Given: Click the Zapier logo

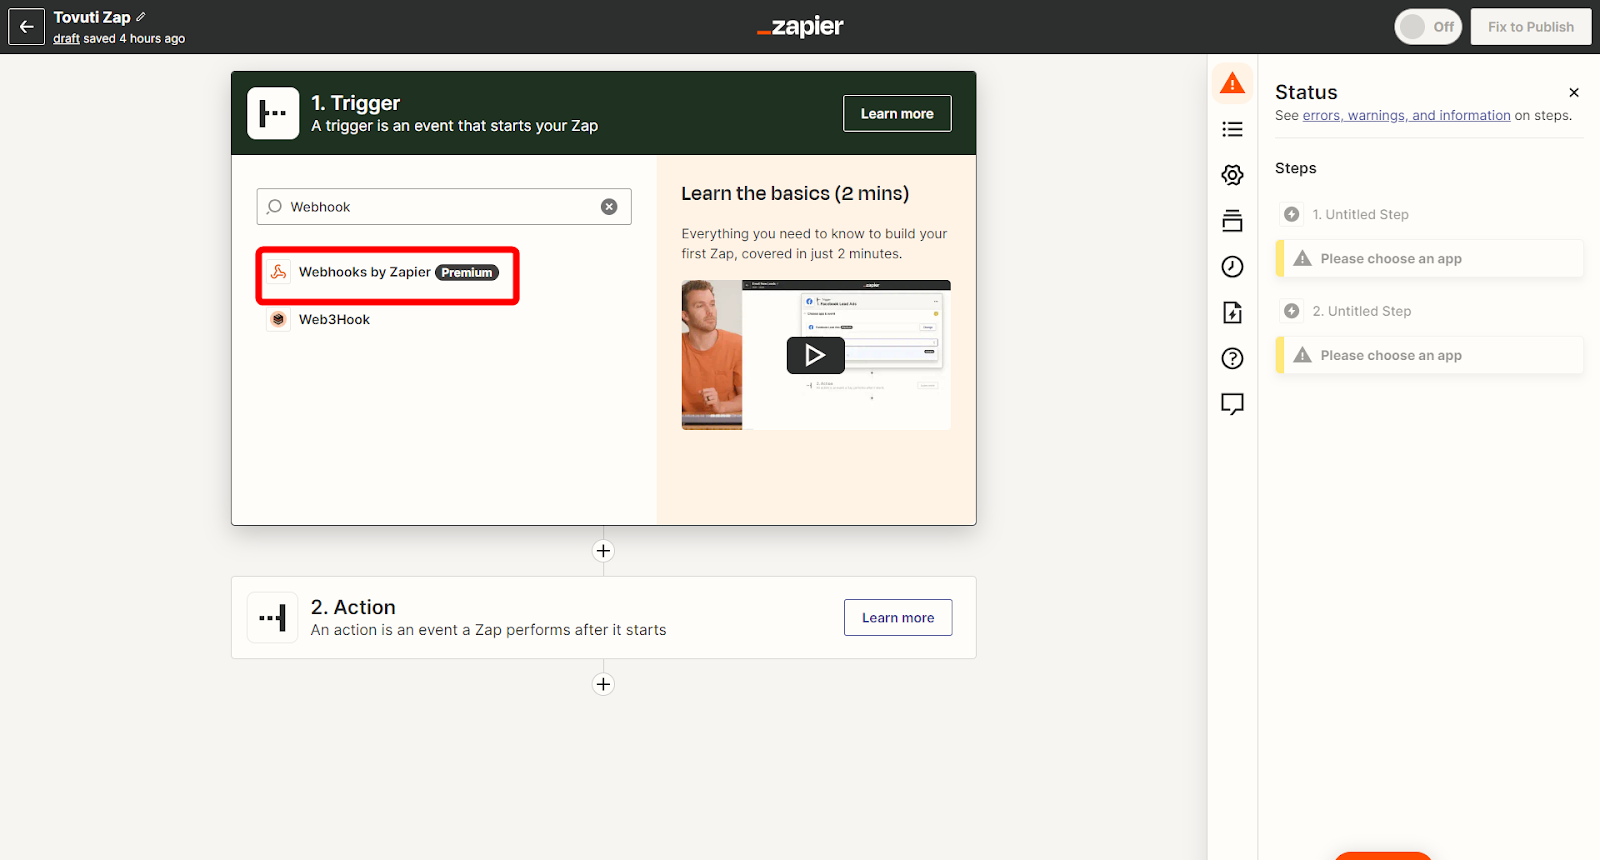Looking at the screenshot, I should point(800,27).
